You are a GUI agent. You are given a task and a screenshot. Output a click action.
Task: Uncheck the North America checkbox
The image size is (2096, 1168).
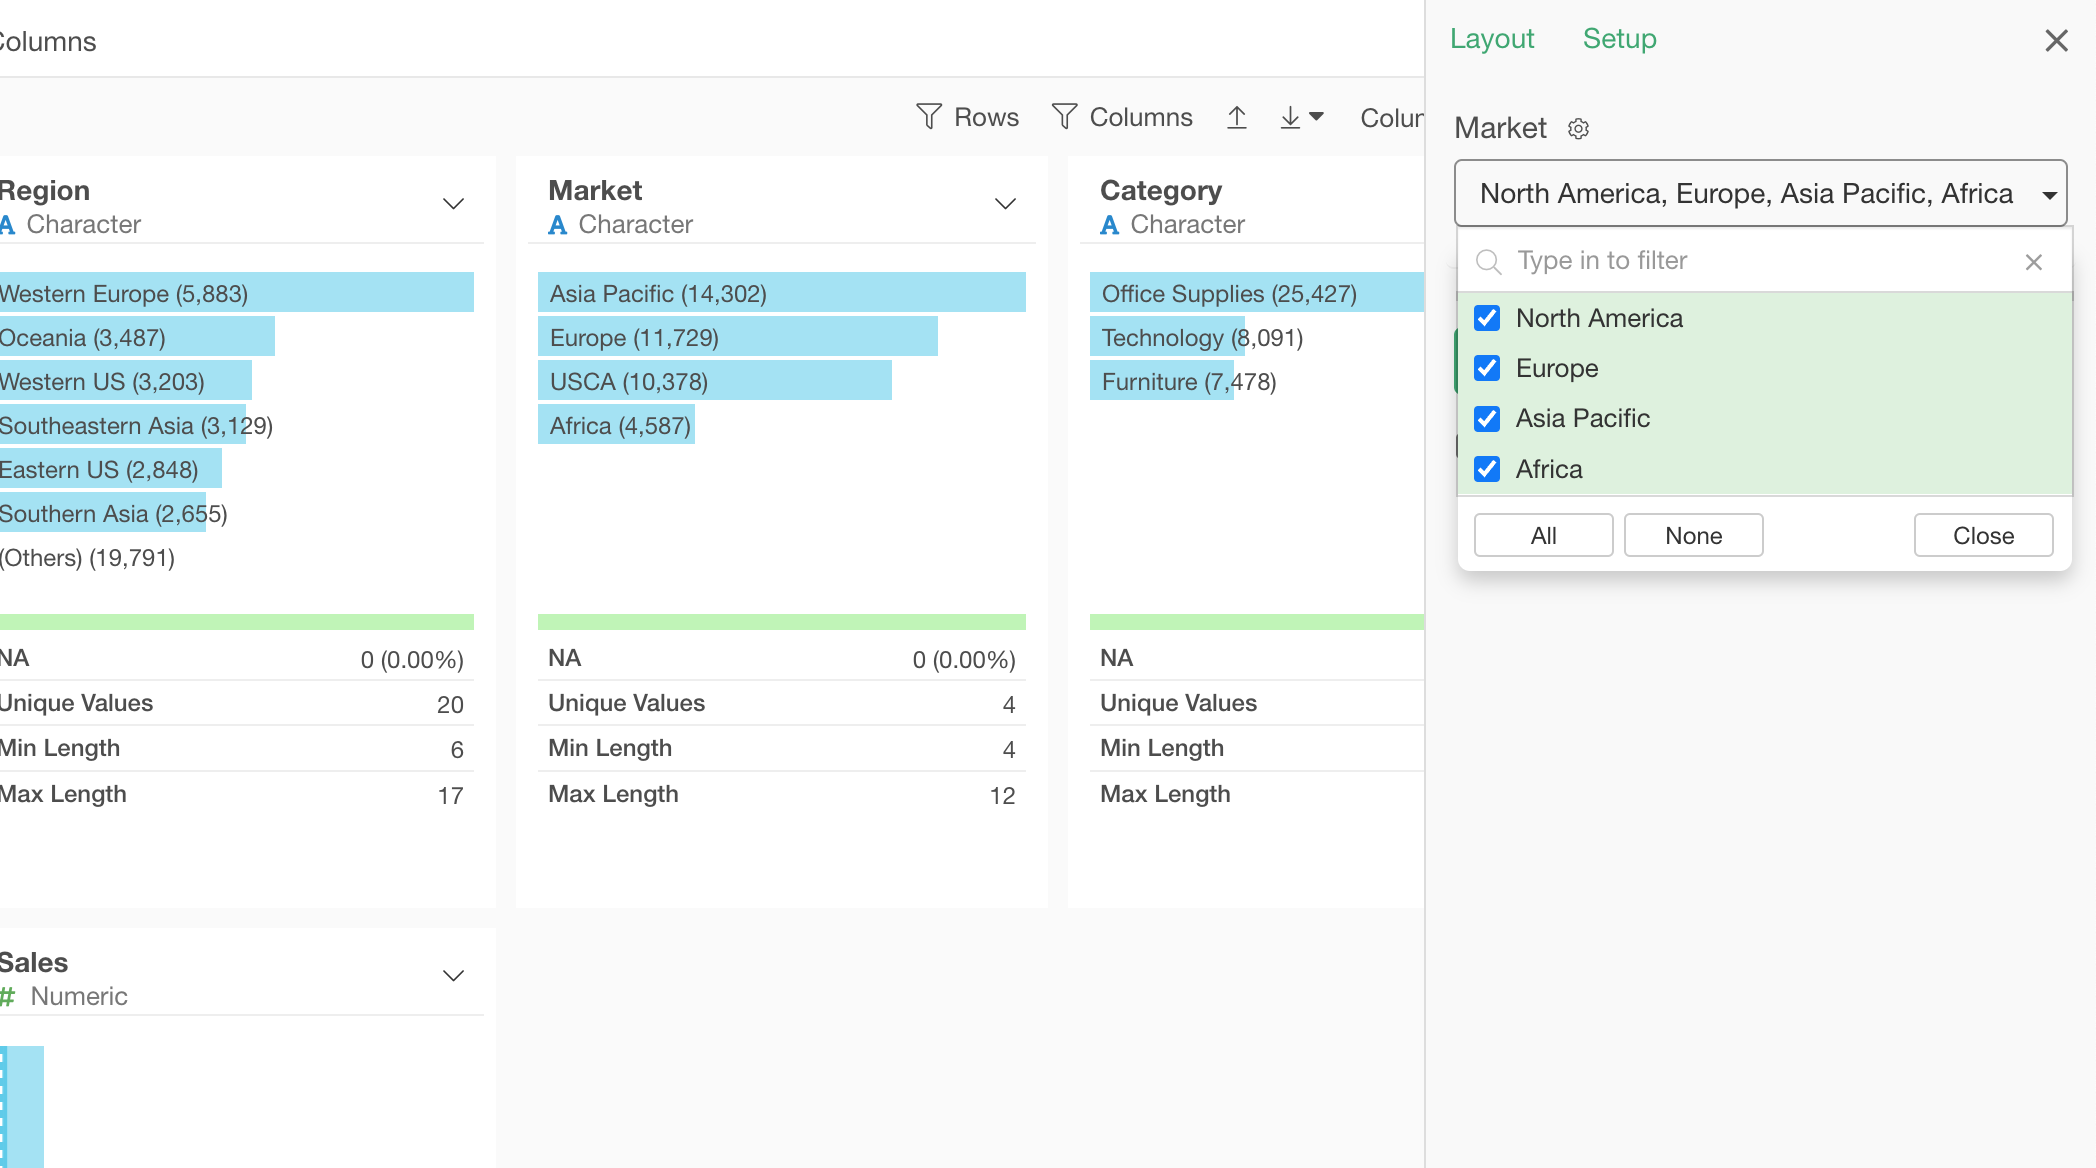(1487, 318)
